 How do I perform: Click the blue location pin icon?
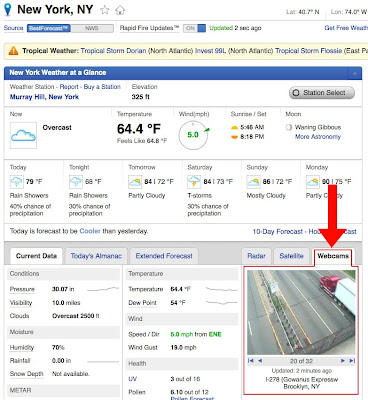pyautogui.click(x=8, y=10)
